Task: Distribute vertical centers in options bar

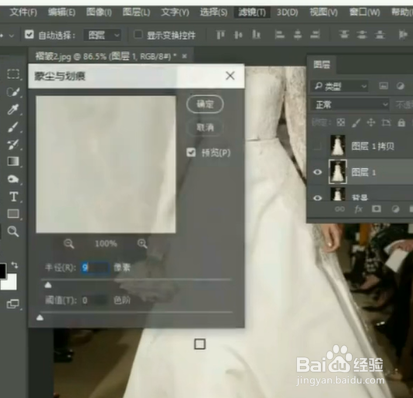Action: click(362, 35)
